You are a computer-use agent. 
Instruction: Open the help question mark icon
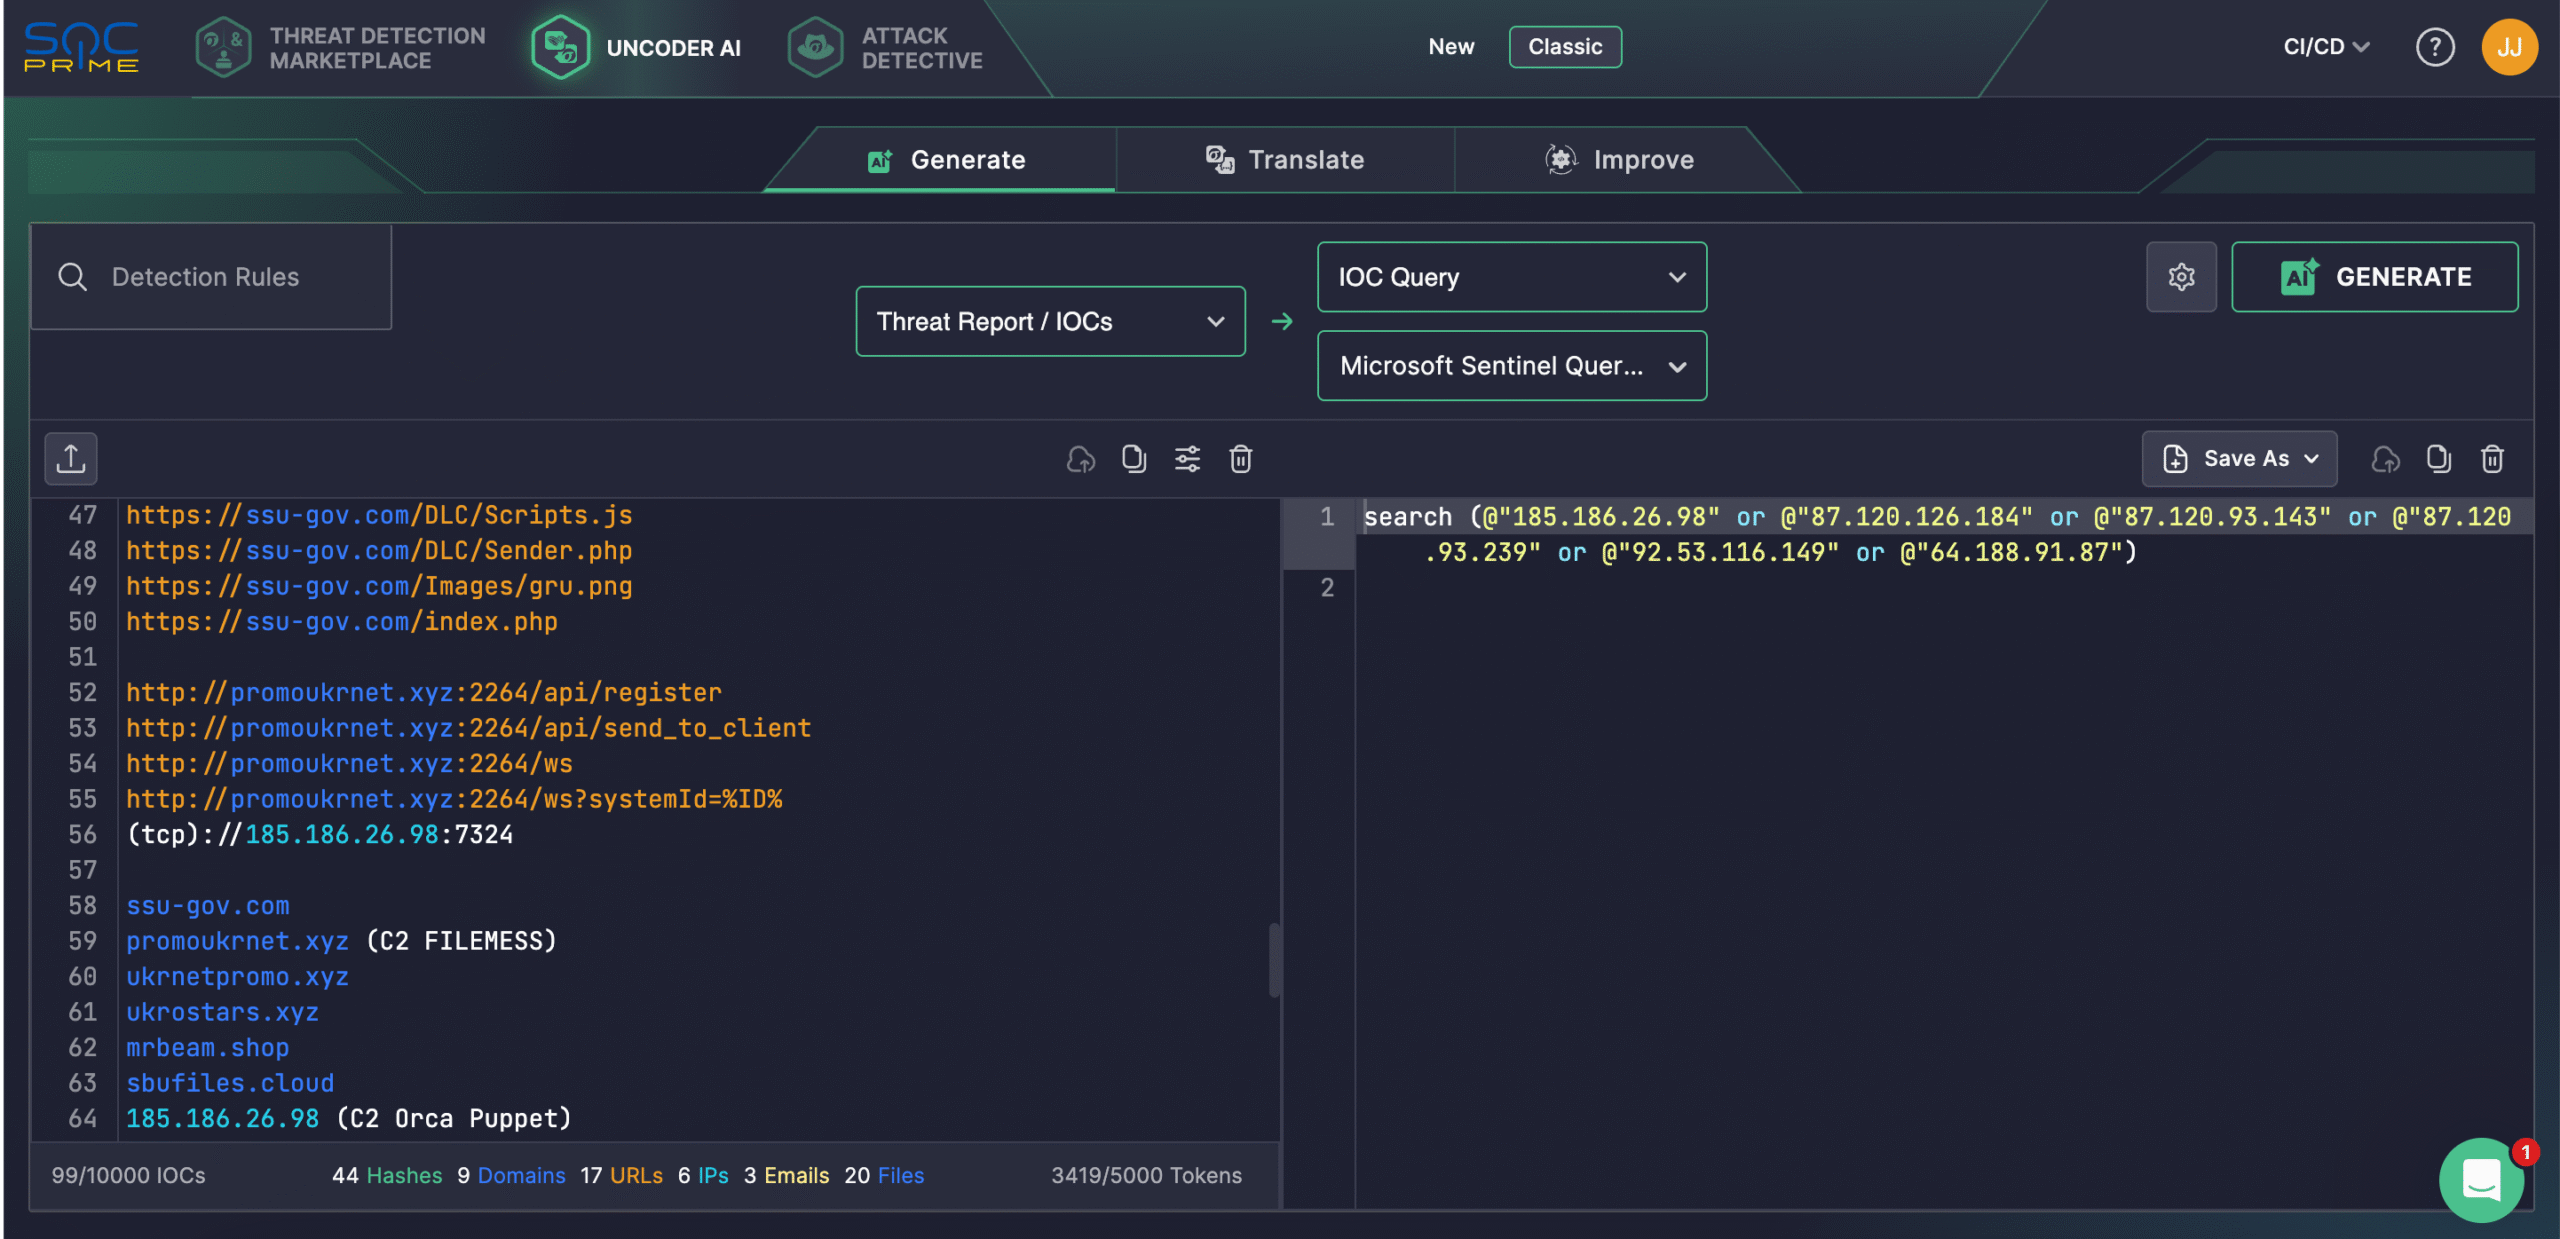point(2434,46)
